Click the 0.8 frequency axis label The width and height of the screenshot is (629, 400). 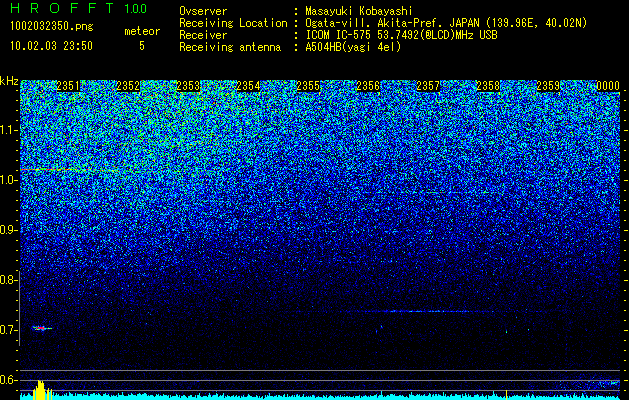click(x=7, y=280)
